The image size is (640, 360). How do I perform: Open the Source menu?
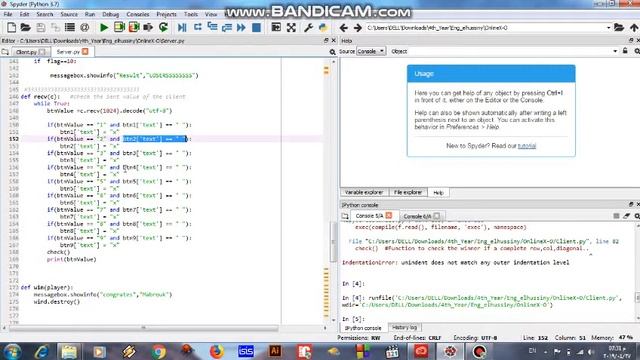click(69, 14)
